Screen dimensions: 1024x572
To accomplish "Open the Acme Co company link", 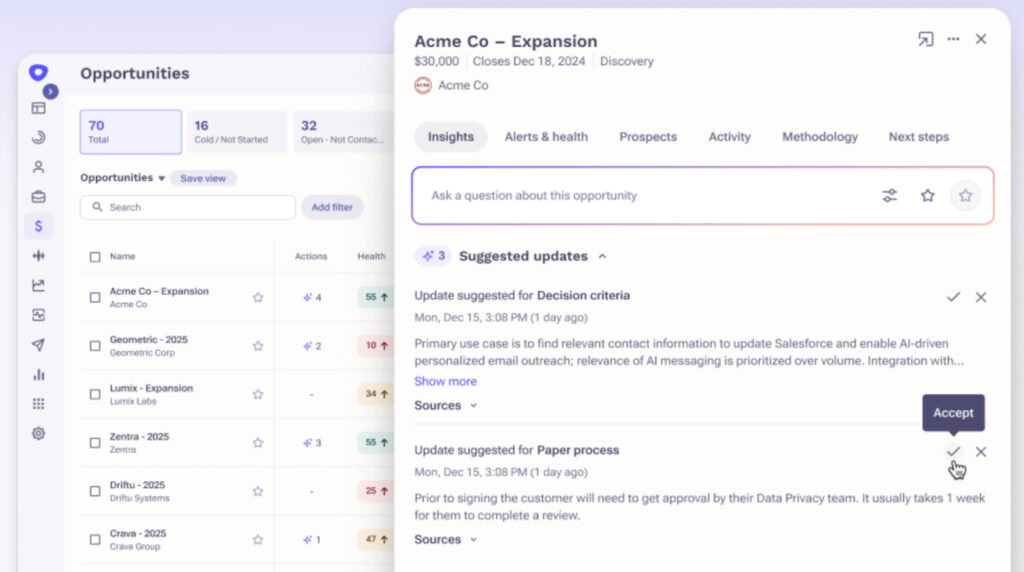I will [451, 86].
